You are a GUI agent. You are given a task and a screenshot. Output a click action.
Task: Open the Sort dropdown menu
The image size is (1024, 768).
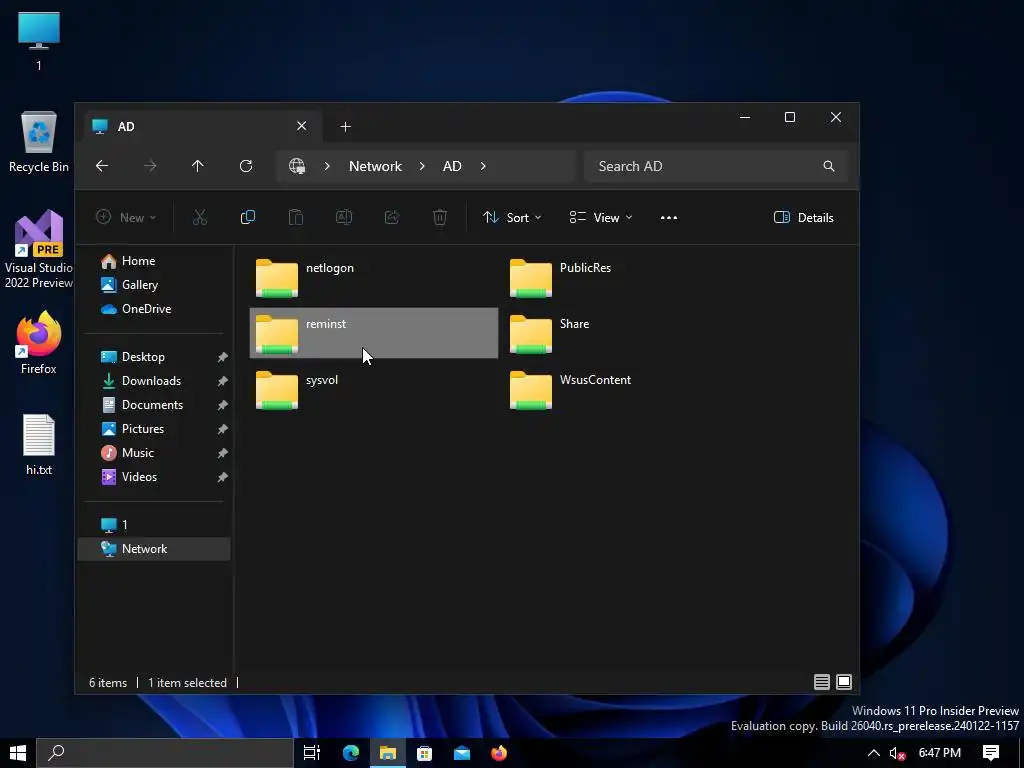512,217
